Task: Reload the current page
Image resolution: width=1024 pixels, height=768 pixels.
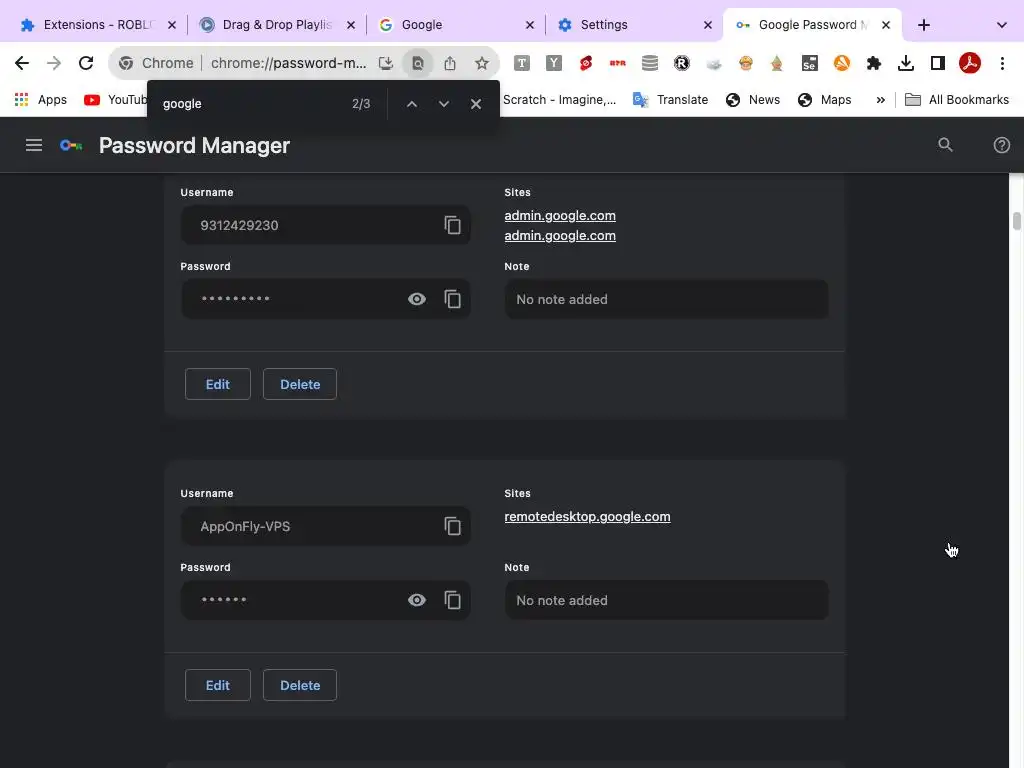Action: tap(86, 63)
